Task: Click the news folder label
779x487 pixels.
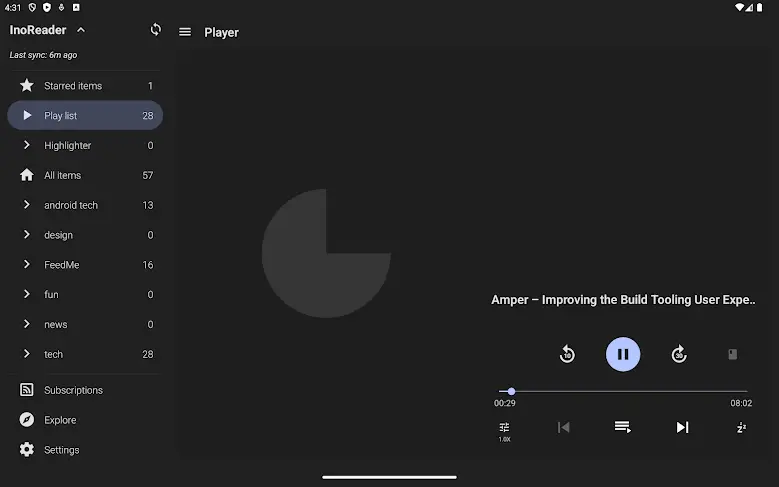Action: click(56, 325)
